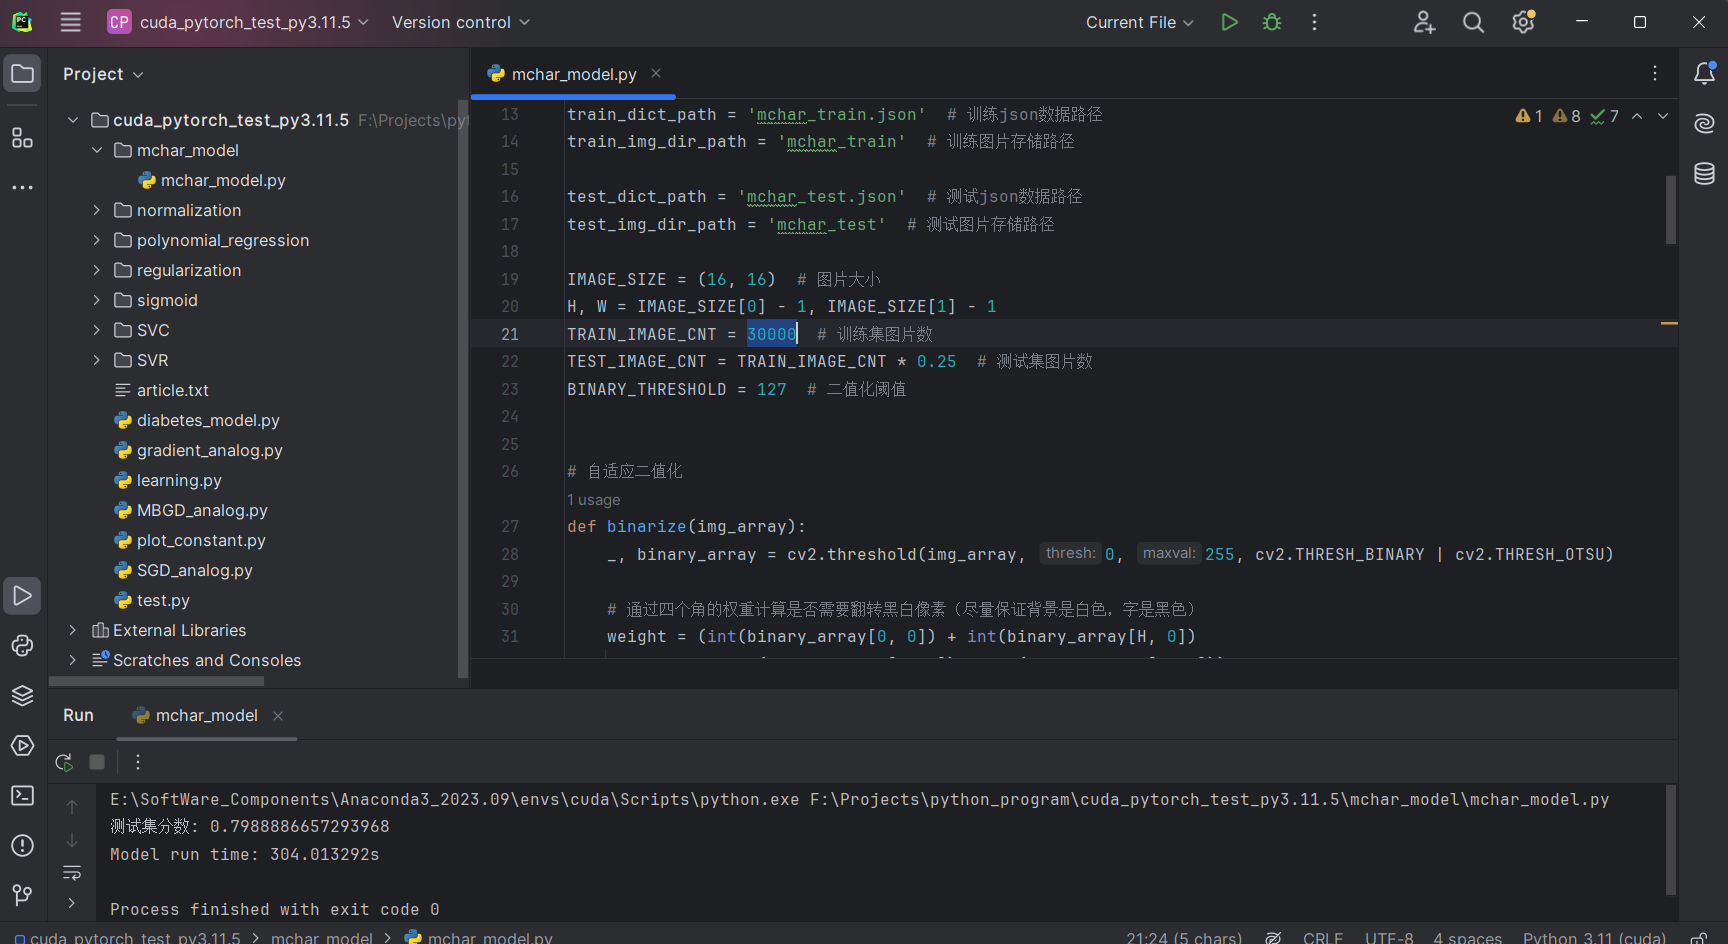The width and height of the screenshot is (1728, 944).
Task: Open Python 3.11 (cuda) interpreter selector
Action: click(1594, 937)
